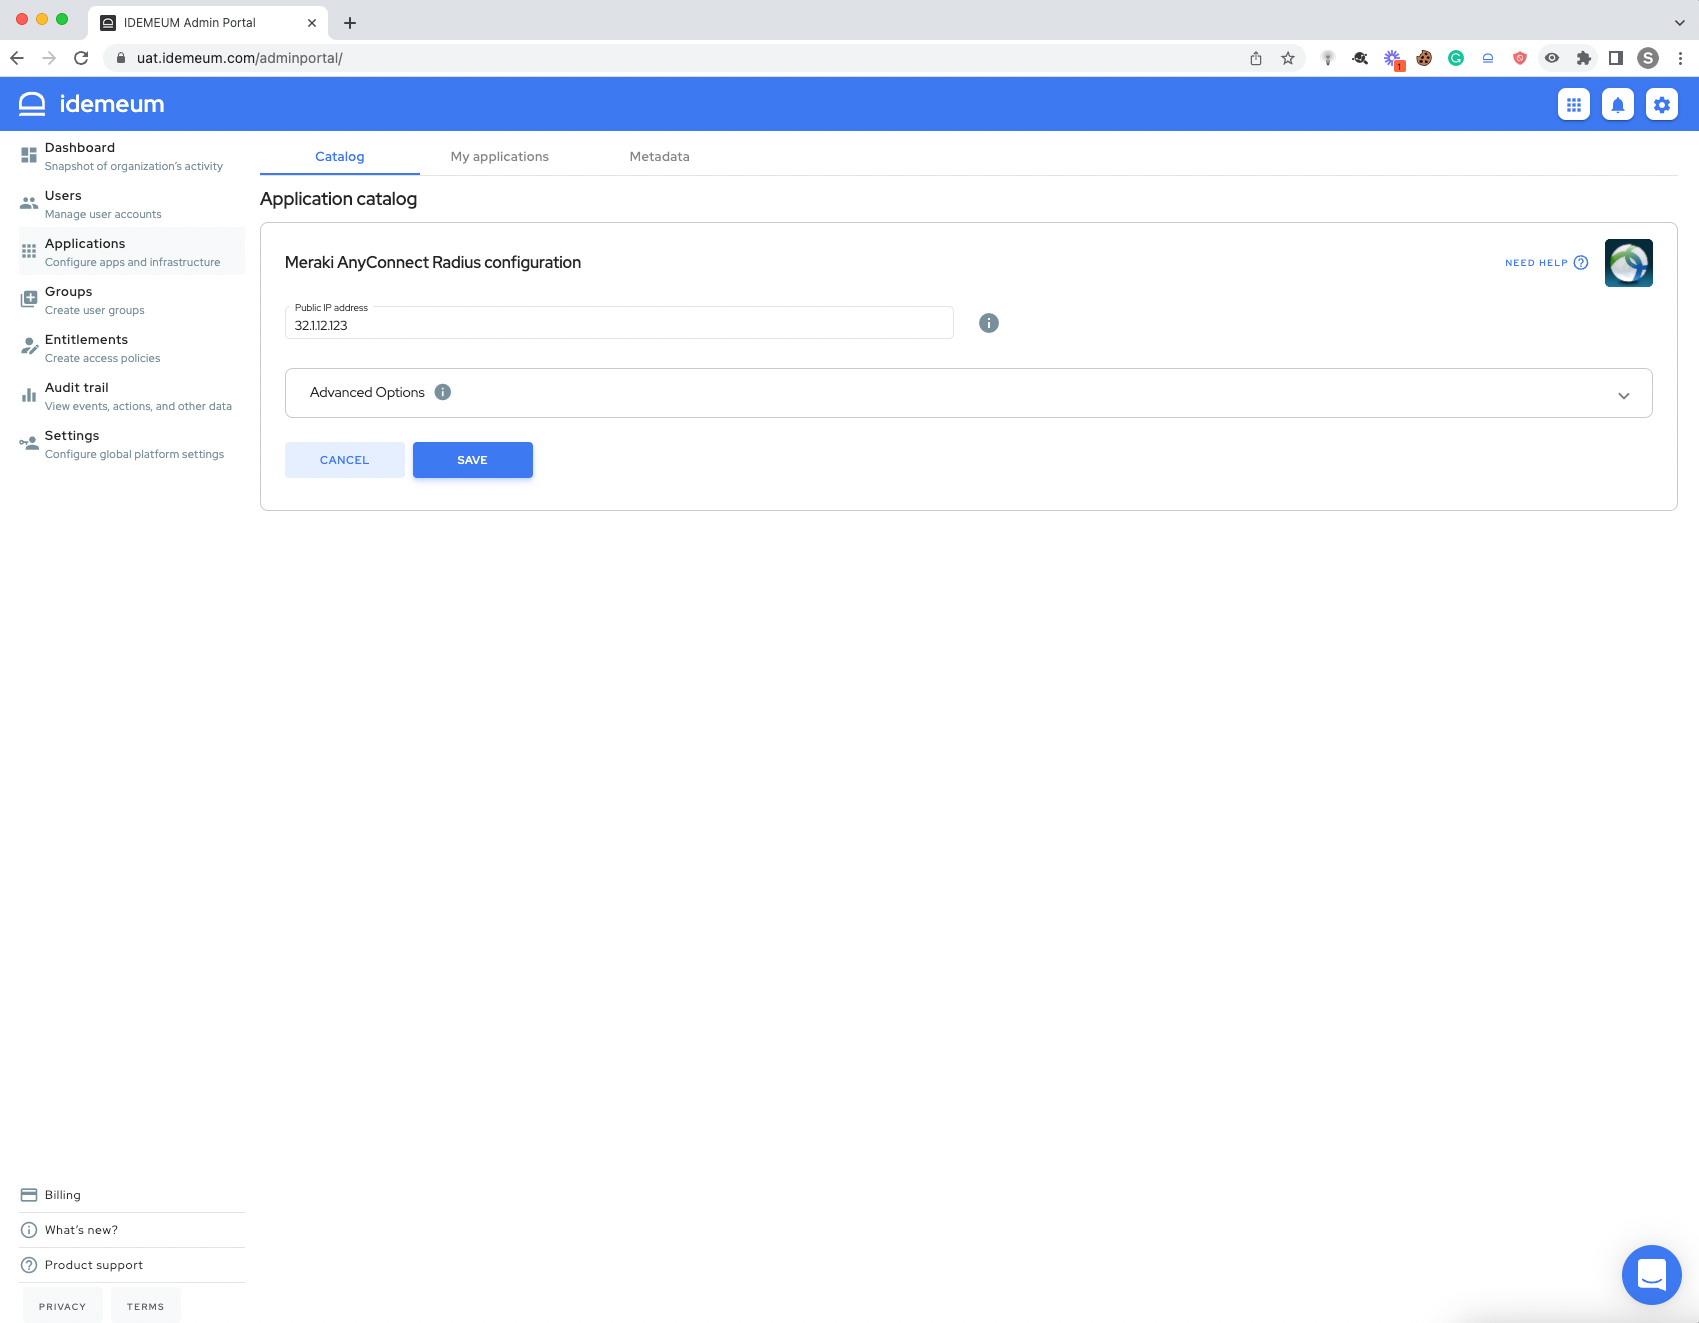
Task: Click the Groups sidebar icon
Action: click(x=29, y=299)
